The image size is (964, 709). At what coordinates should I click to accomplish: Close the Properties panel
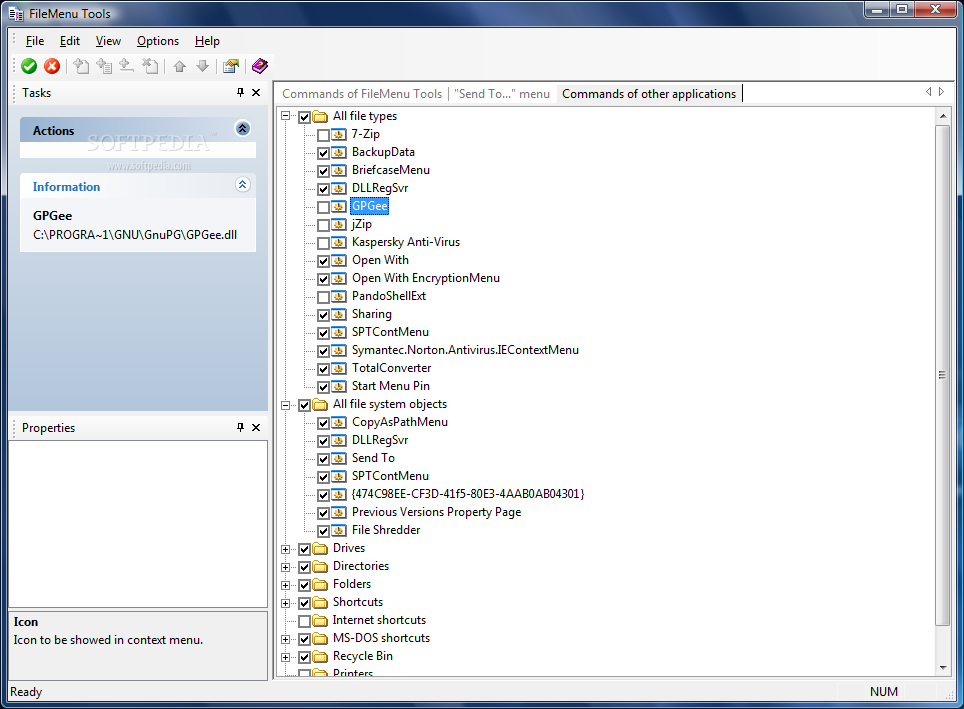pos(256,427)
